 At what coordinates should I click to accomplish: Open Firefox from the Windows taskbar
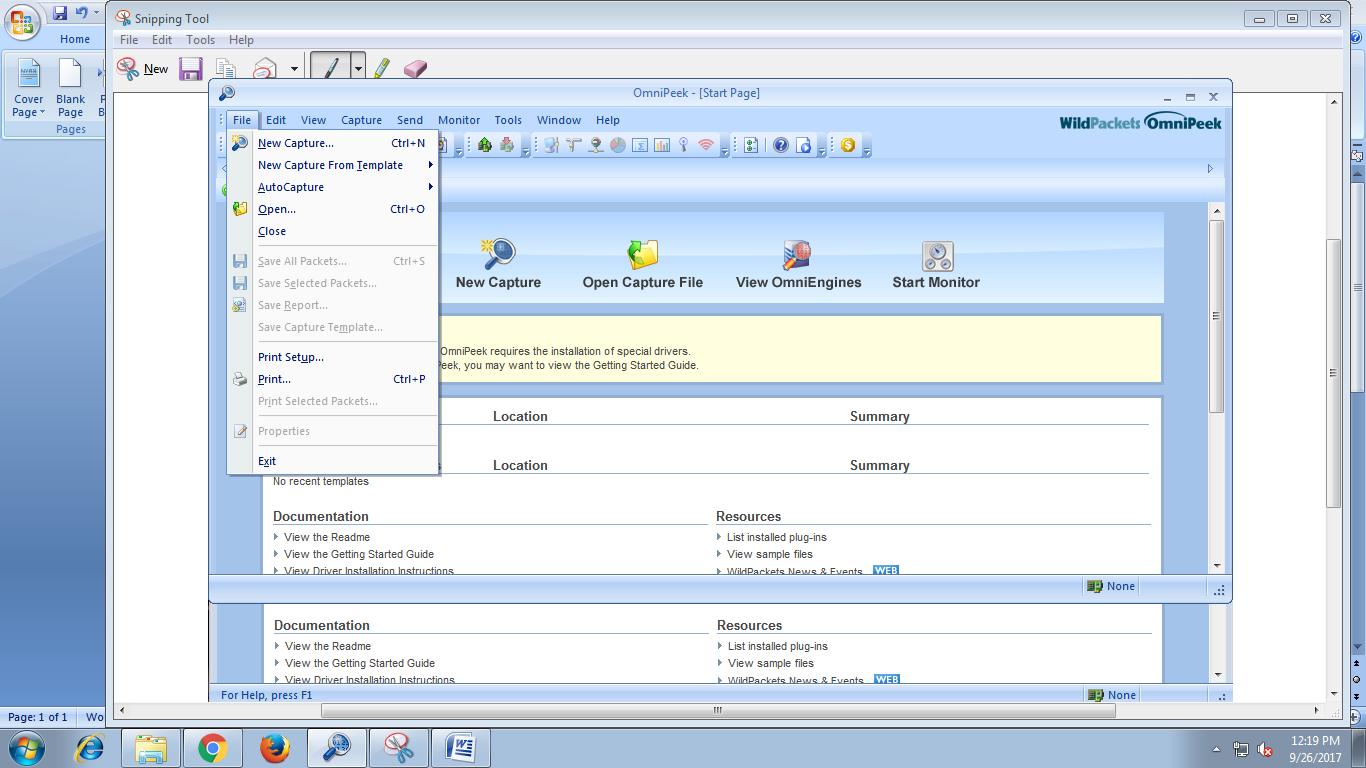pyautogui.click(x=275, y=747)
